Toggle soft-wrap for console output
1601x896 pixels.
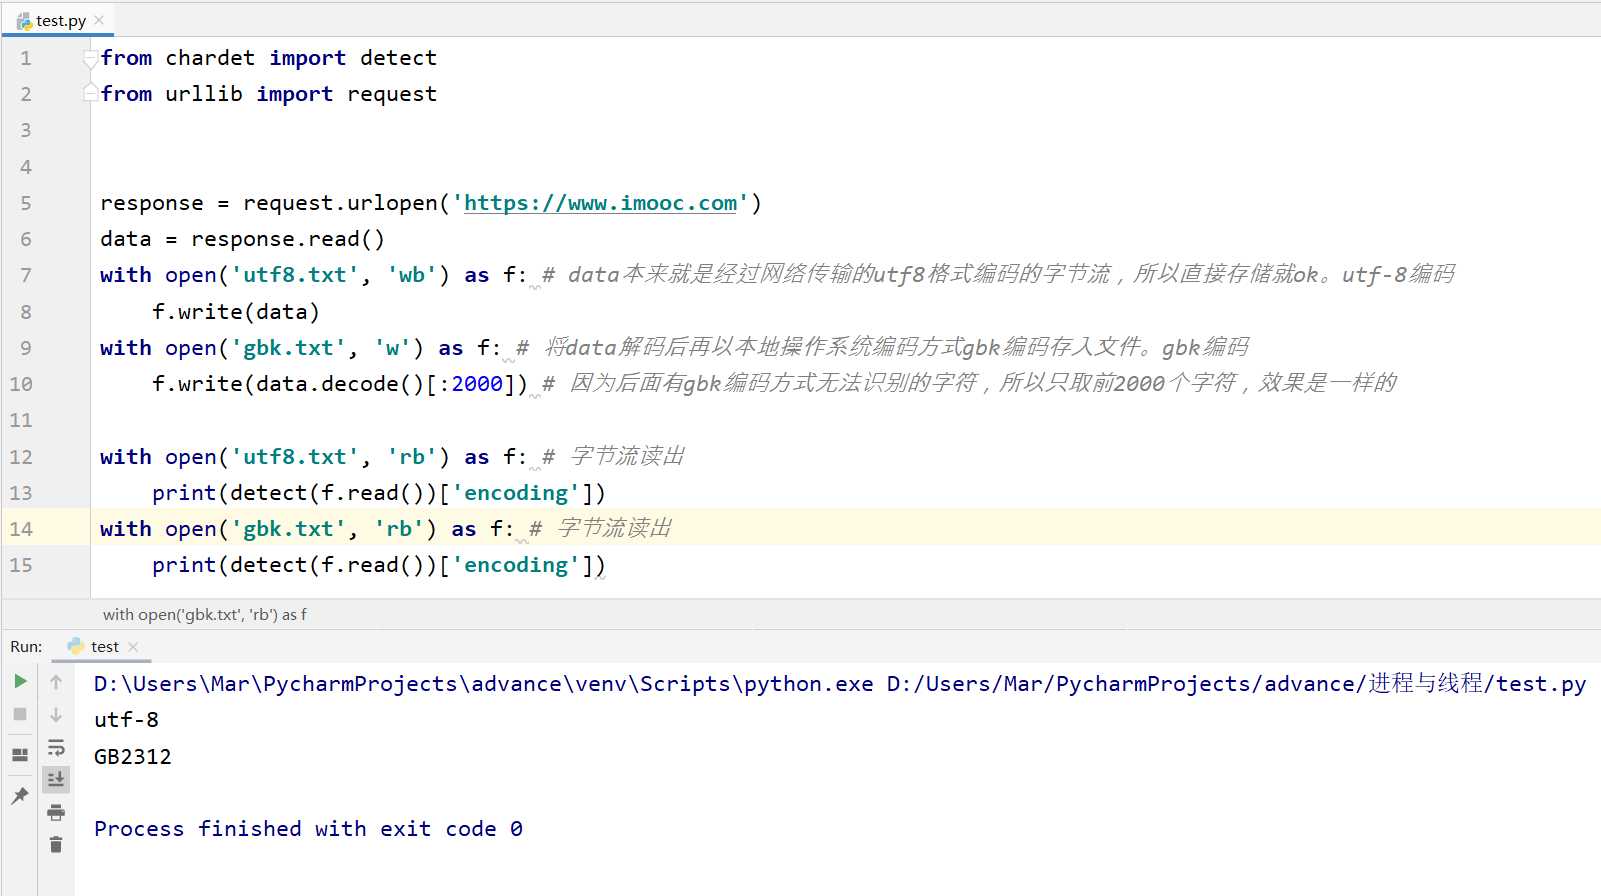[x=56, y=747]
